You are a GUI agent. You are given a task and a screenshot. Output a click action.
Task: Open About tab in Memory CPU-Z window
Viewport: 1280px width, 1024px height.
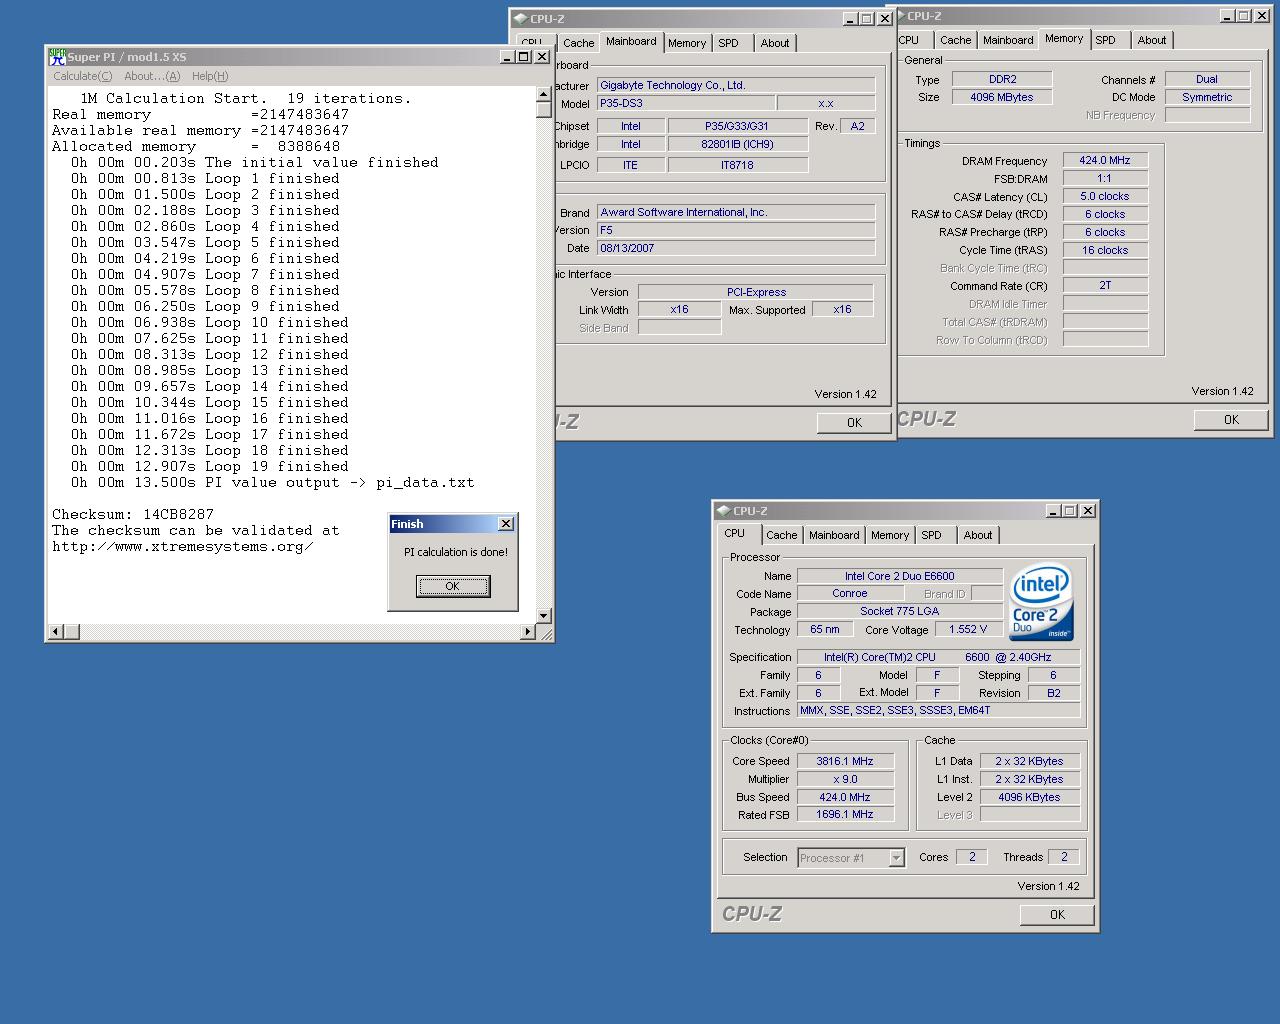coord(1152,40)
